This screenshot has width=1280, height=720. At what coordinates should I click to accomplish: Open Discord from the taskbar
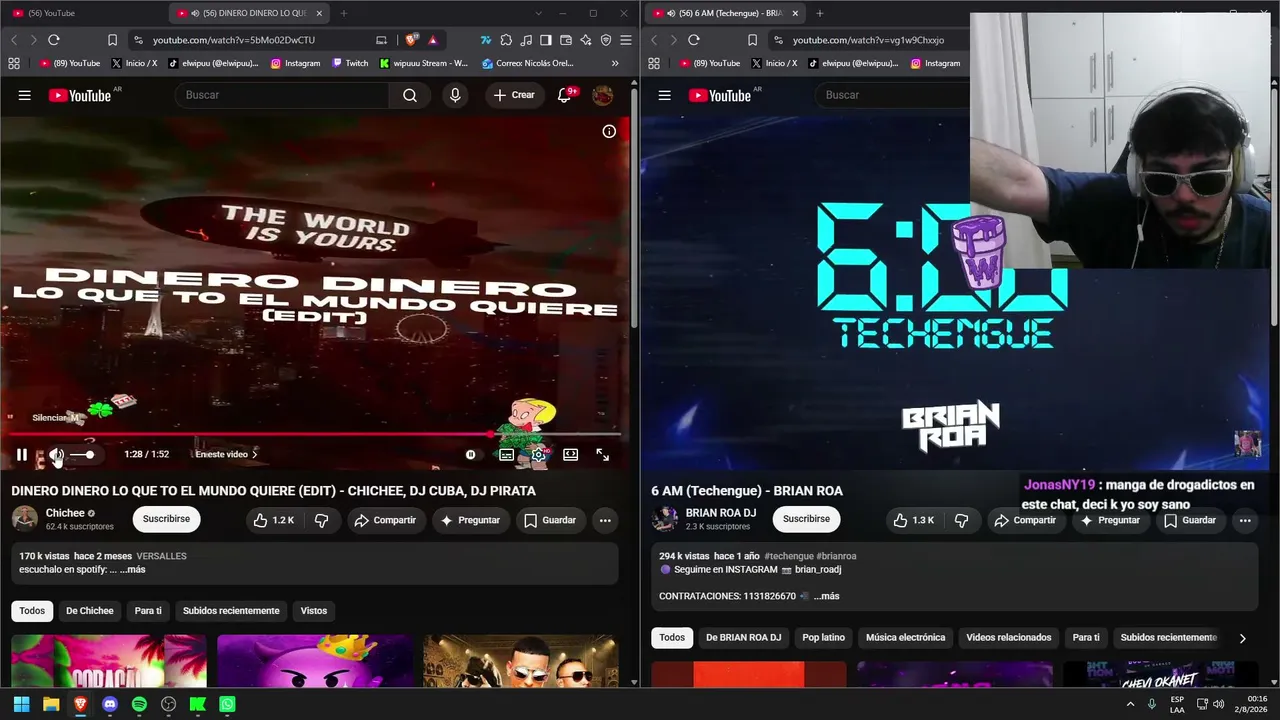click(x=110, y=704)
